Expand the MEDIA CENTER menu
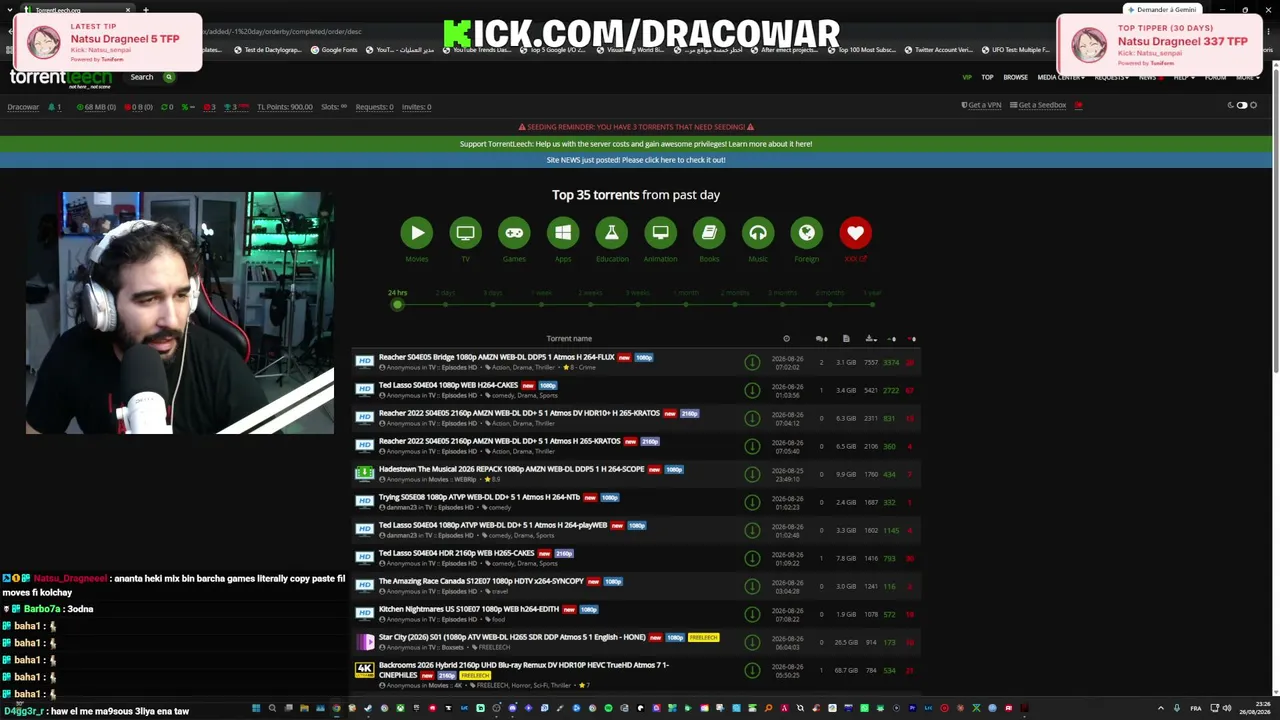Screen dimensions: 1280x720 click(x=1059, y=77)
